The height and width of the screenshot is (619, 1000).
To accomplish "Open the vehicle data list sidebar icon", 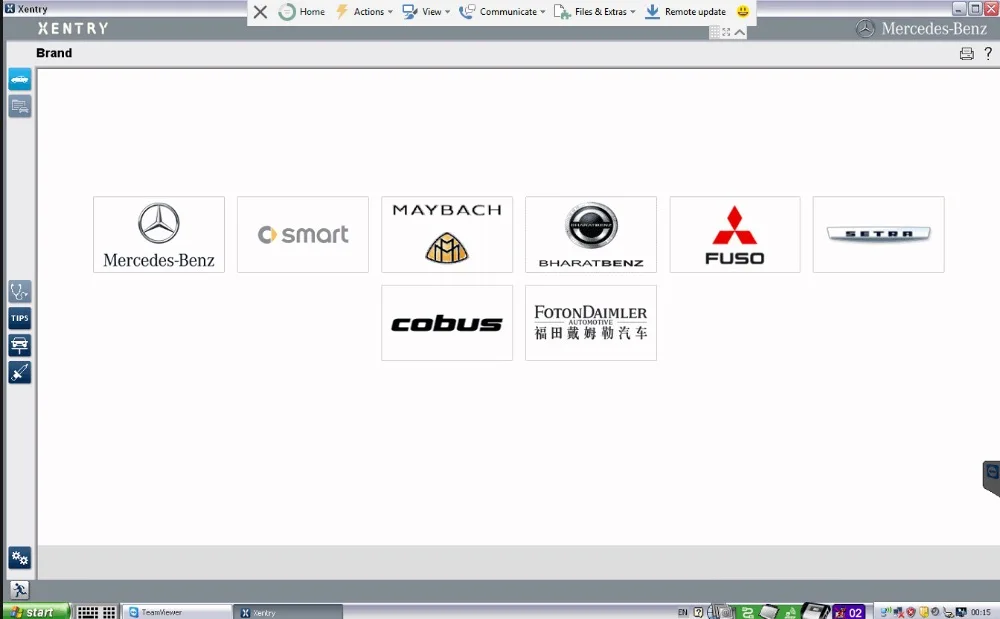I will (x=20, y=106).
